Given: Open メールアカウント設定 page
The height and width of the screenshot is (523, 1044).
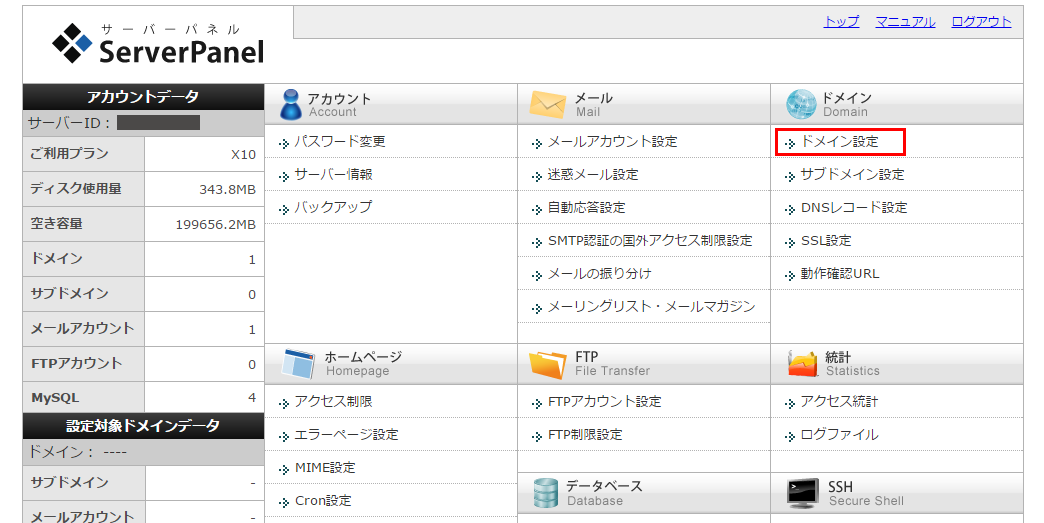Looking at the screenshot, I should click(x=612, y=142).
